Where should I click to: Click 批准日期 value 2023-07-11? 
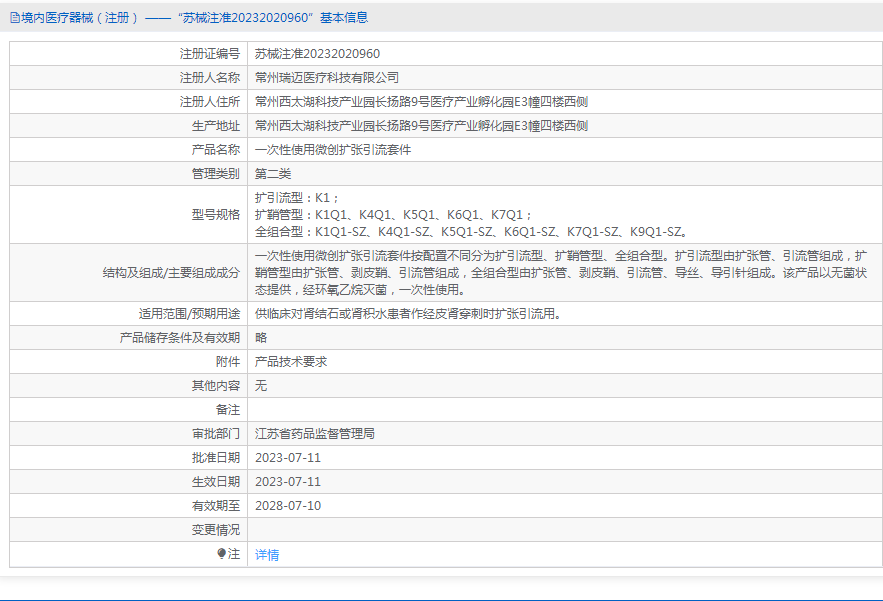(288, 458)
